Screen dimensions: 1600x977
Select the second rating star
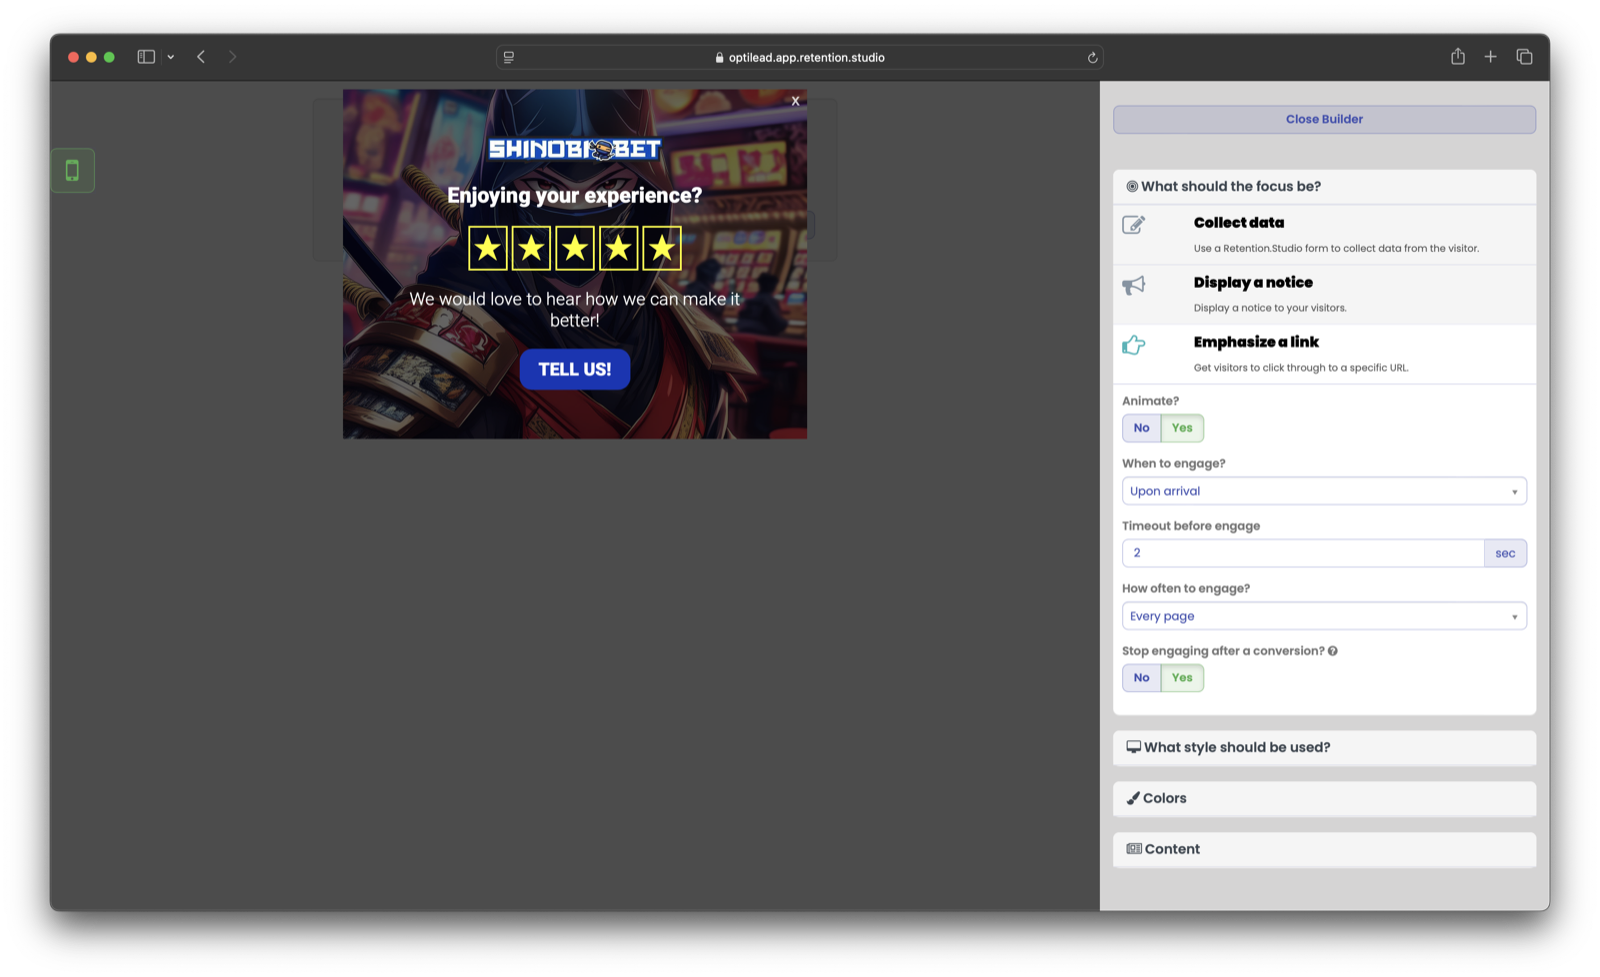point(531,248)
